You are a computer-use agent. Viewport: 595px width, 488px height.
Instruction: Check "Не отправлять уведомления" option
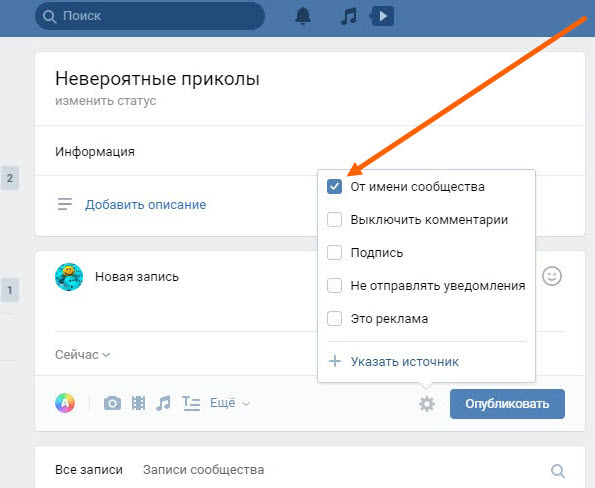click(x=334, y=286)
